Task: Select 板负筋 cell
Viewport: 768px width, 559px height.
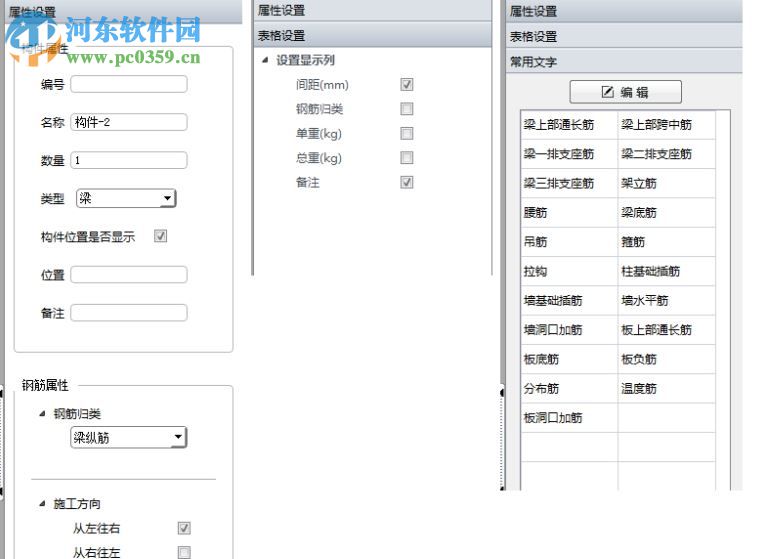Action: [x=667, y=360]
